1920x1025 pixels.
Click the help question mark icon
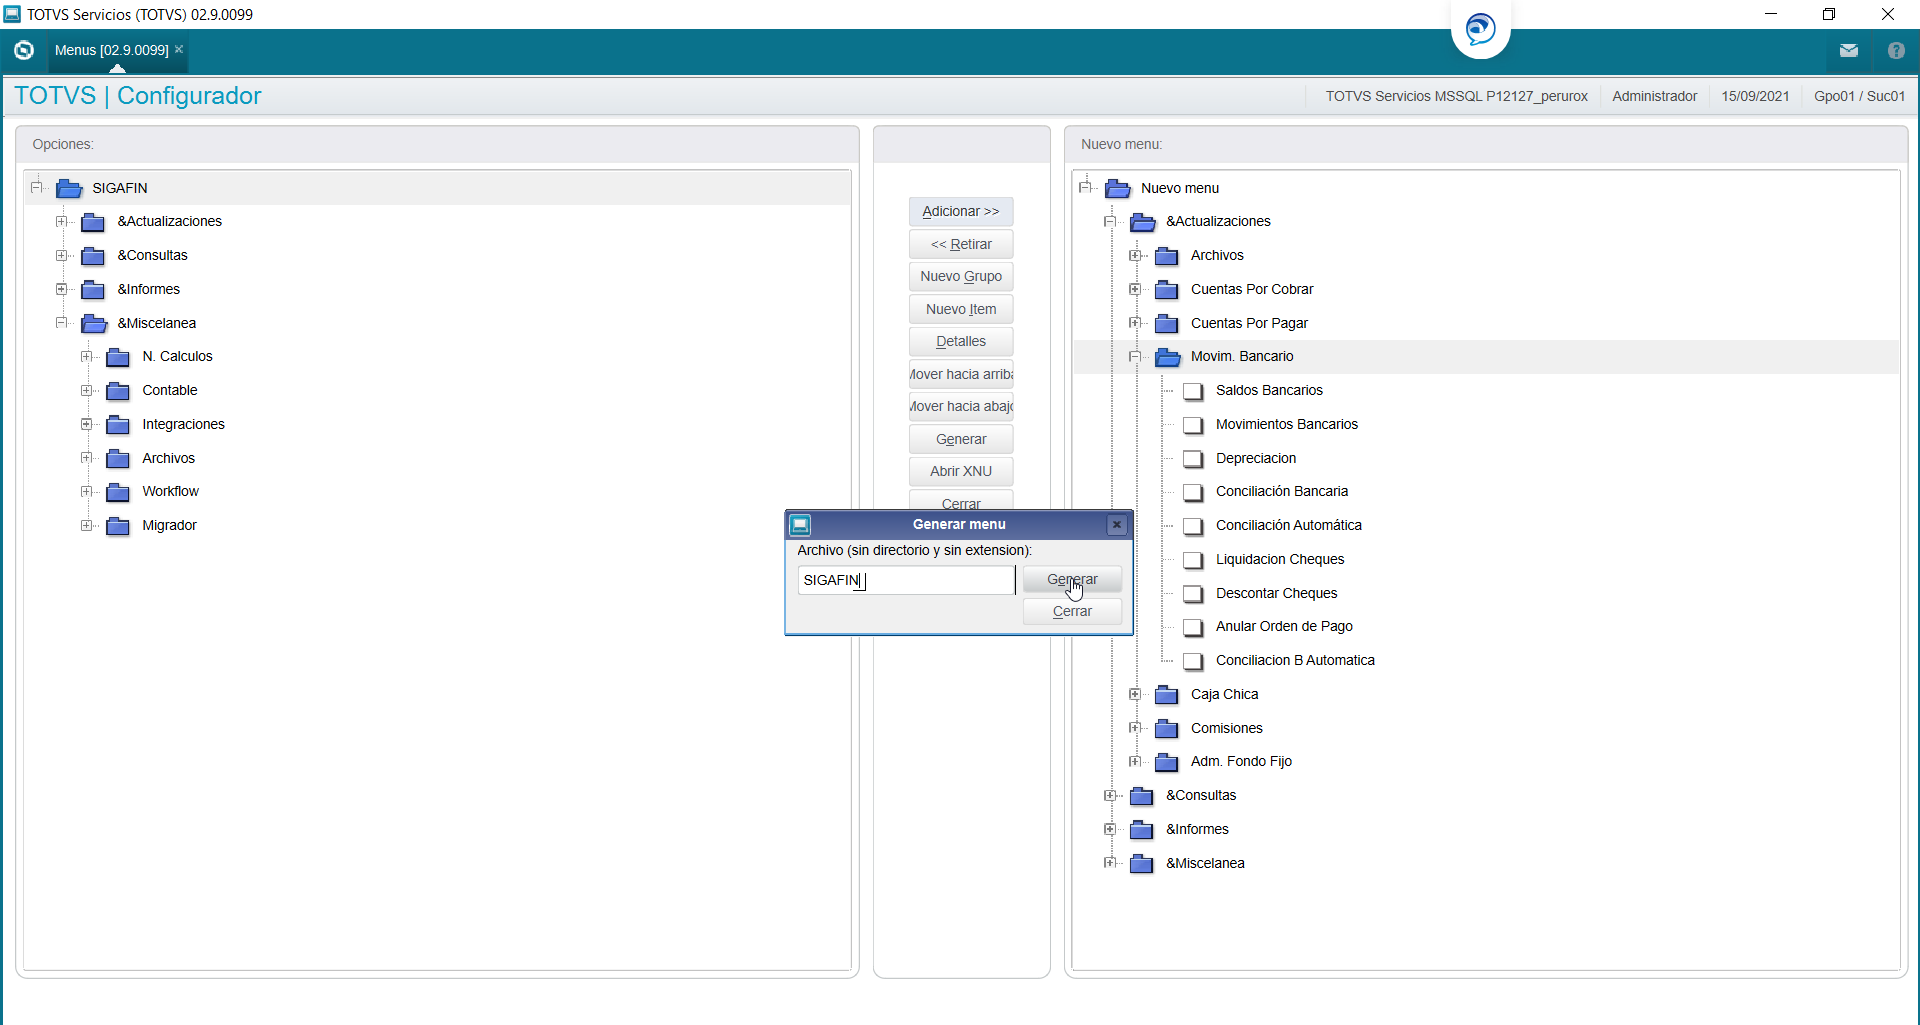point(1896,51)
